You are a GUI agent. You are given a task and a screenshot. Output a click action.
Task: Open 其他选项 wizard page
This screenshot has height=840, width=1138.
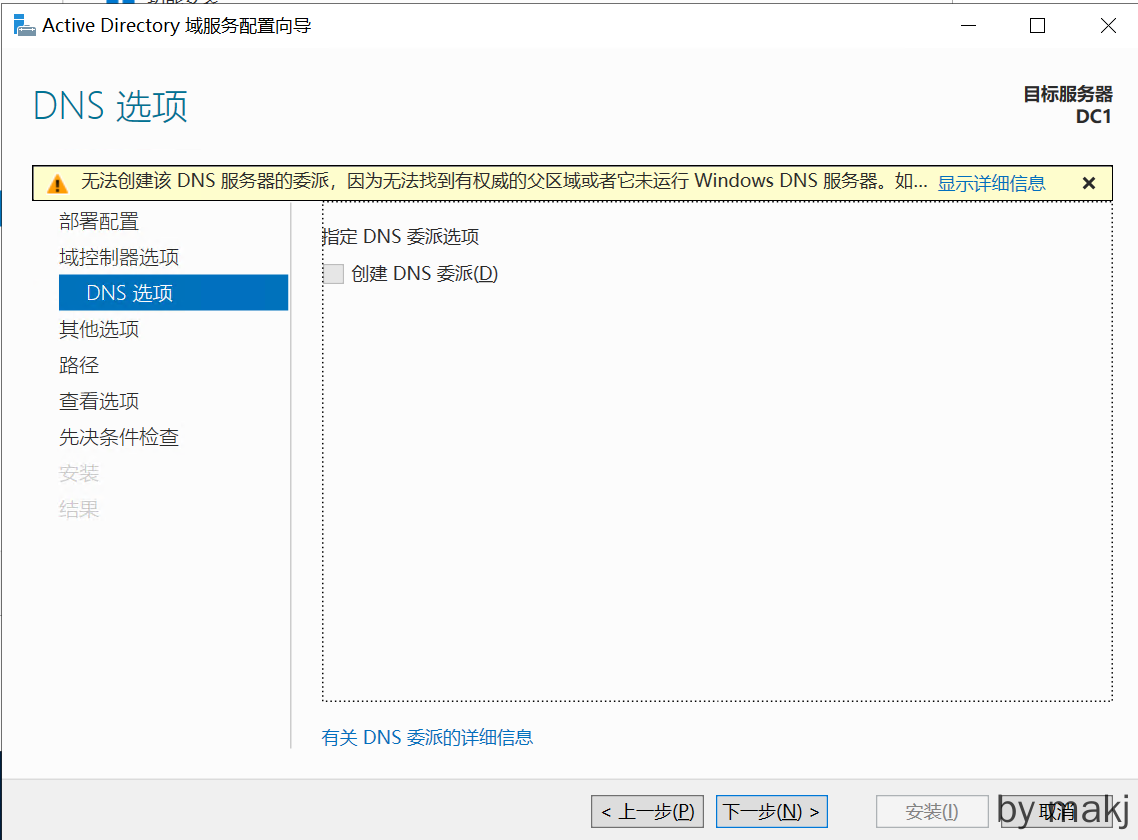(x=99, y=329)
